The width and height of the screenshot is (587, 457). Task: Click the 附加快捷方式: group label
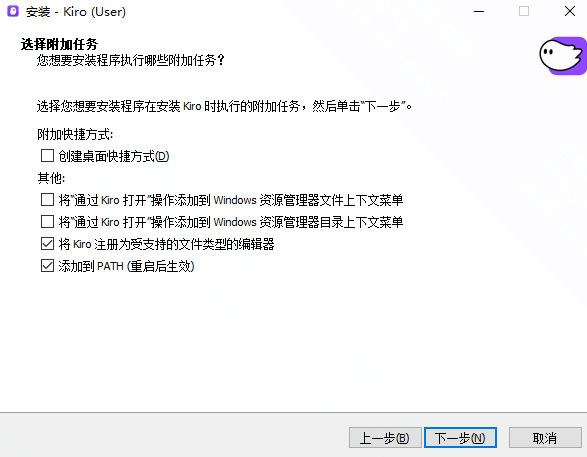click(75, 134)
